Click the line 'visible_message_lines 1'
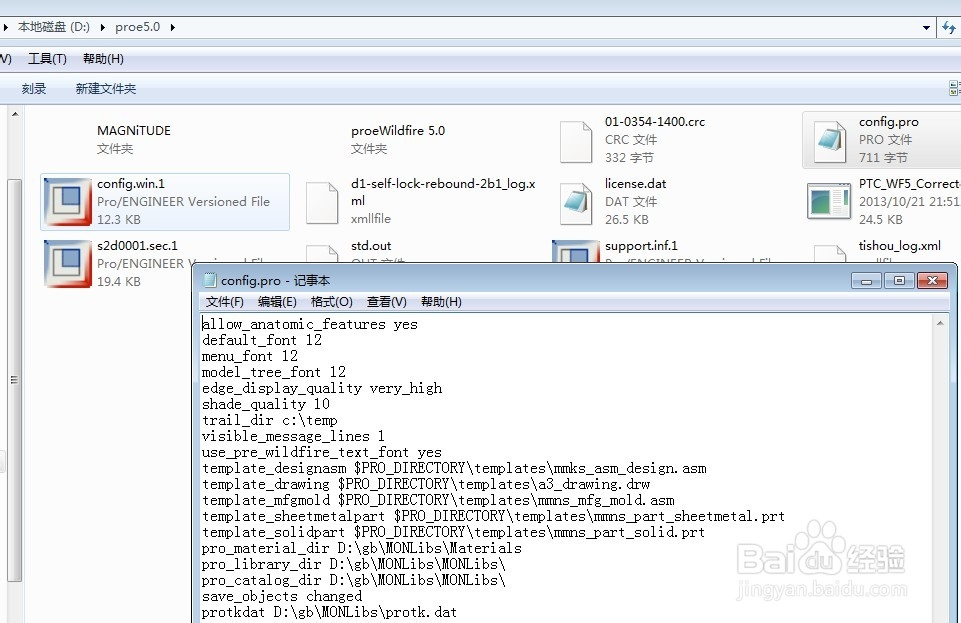Screen dimensions: 961x623 click(293, 436)
